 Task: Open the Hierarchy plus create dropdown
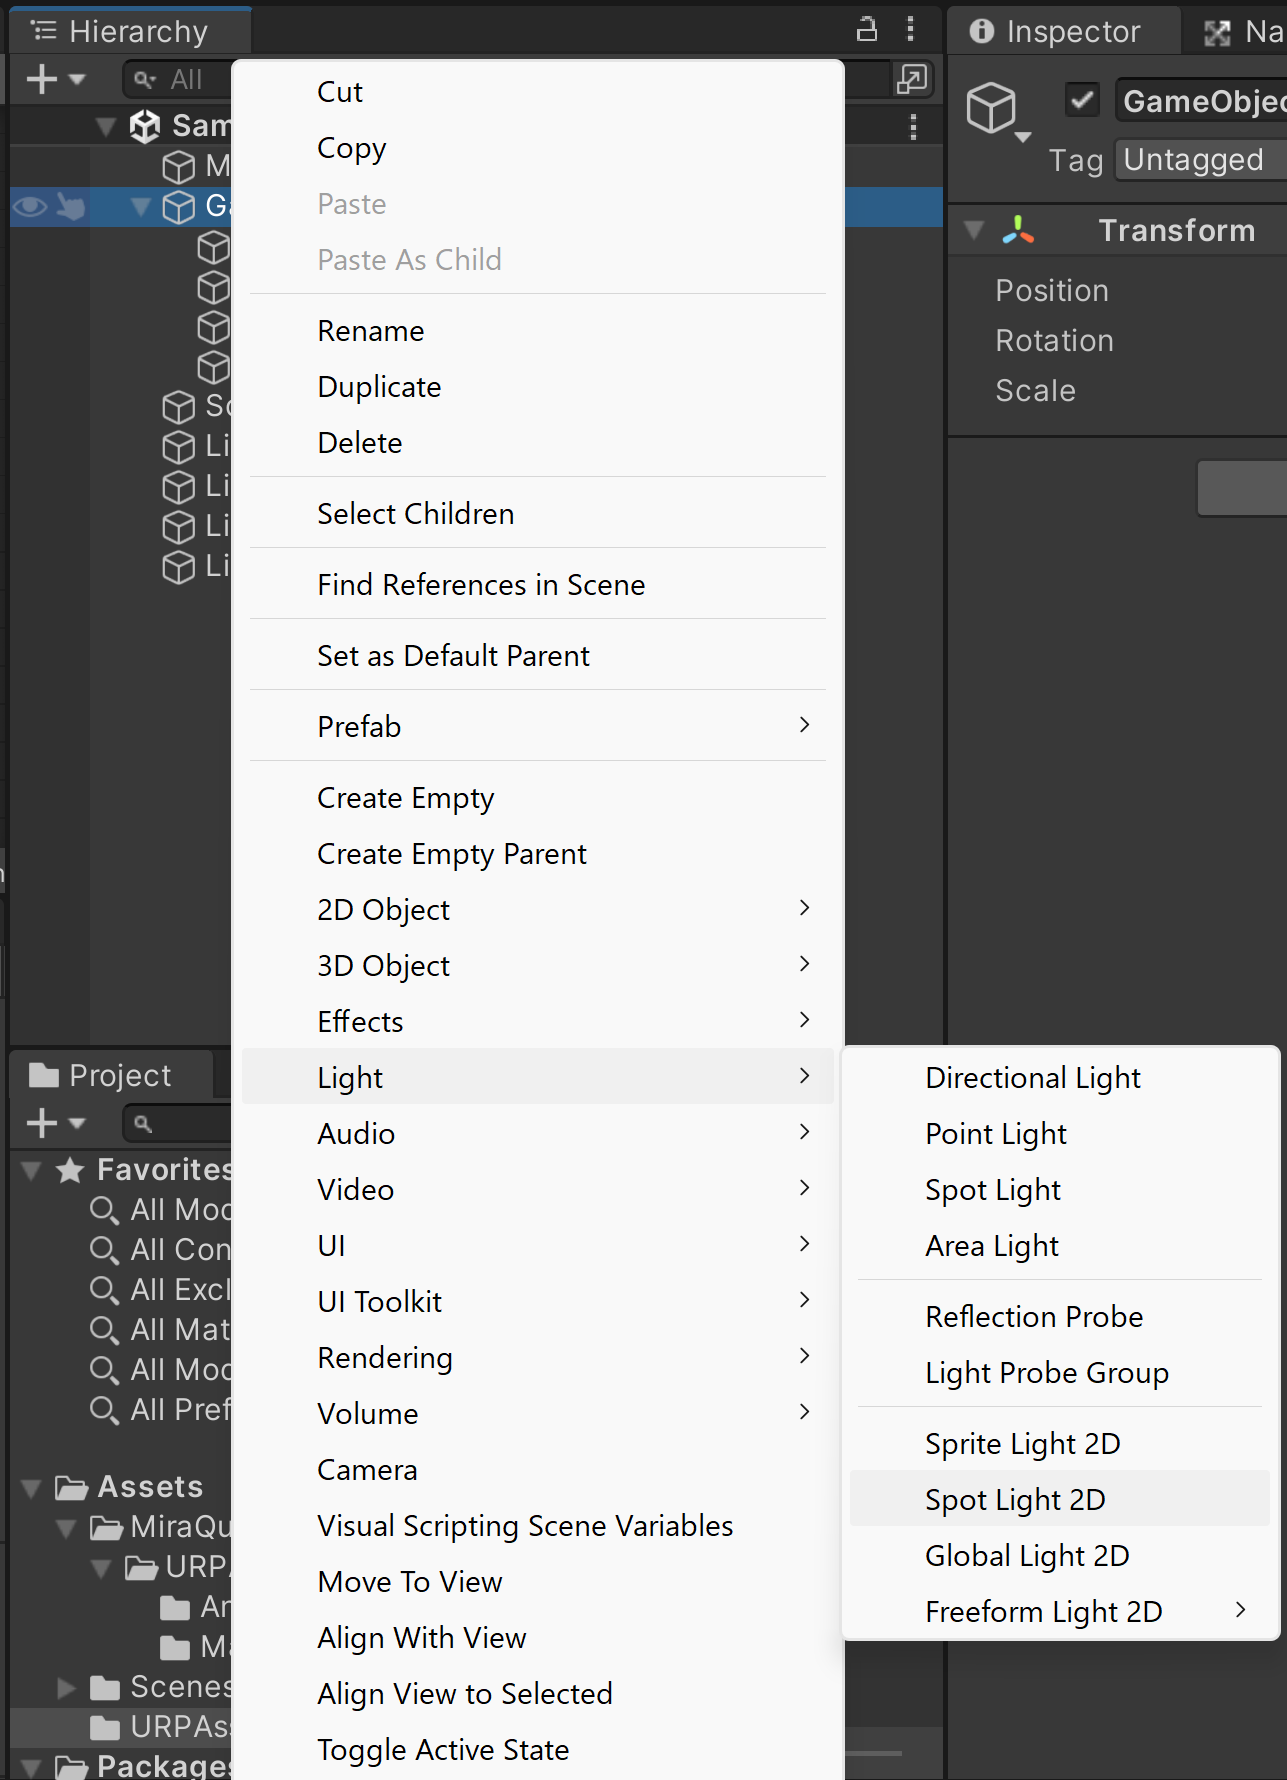(55, 79)
